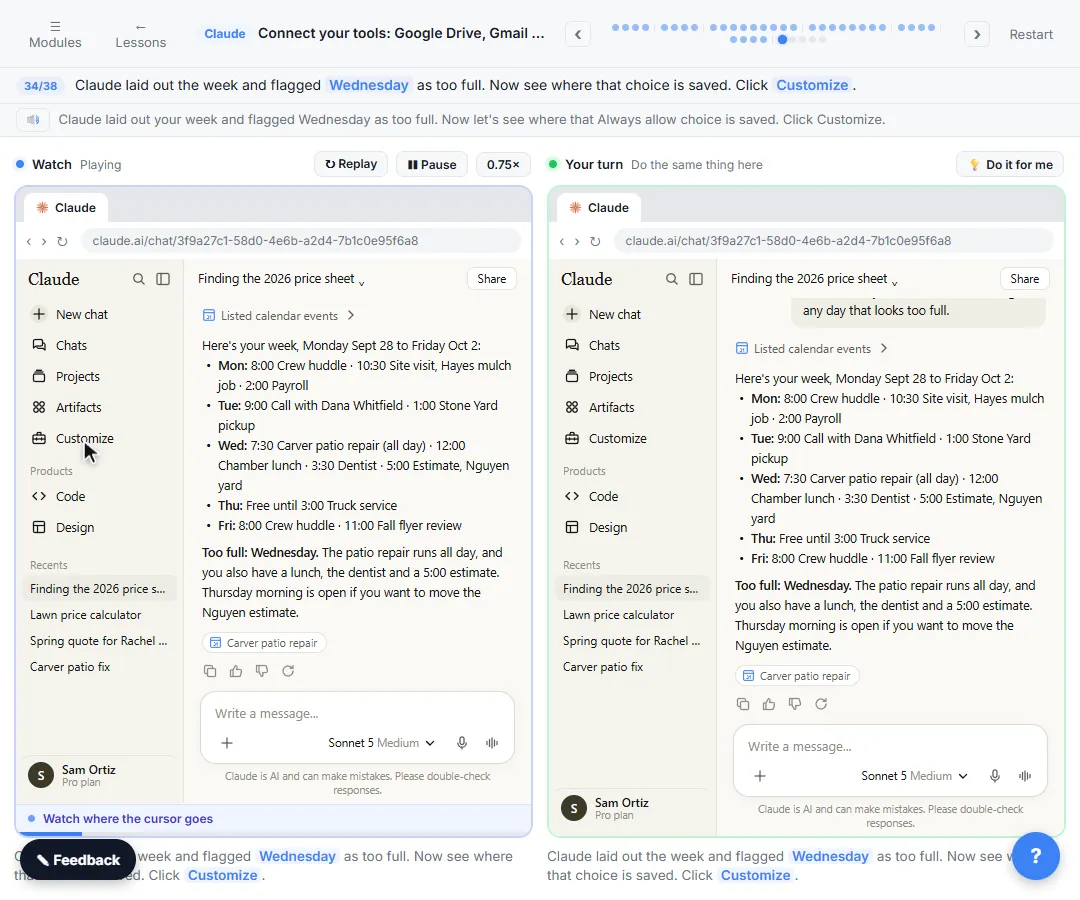Click the microphone icon in Your turn composer
1080x900 pixels.
coord(995,776)
